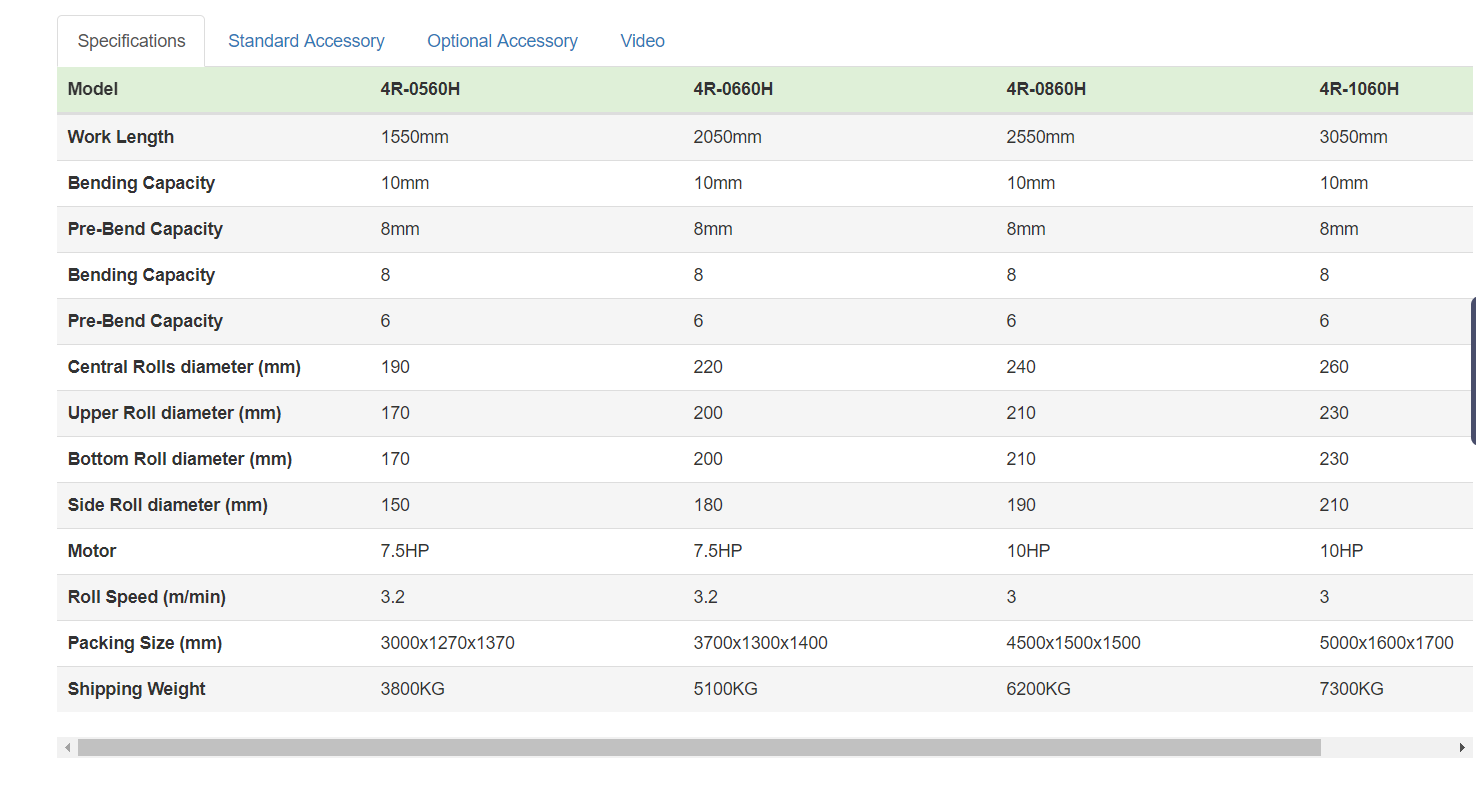Click the empty scrollbar track right of the thumb
The height and width of the screenshot is (799, 1476).
1387,747
